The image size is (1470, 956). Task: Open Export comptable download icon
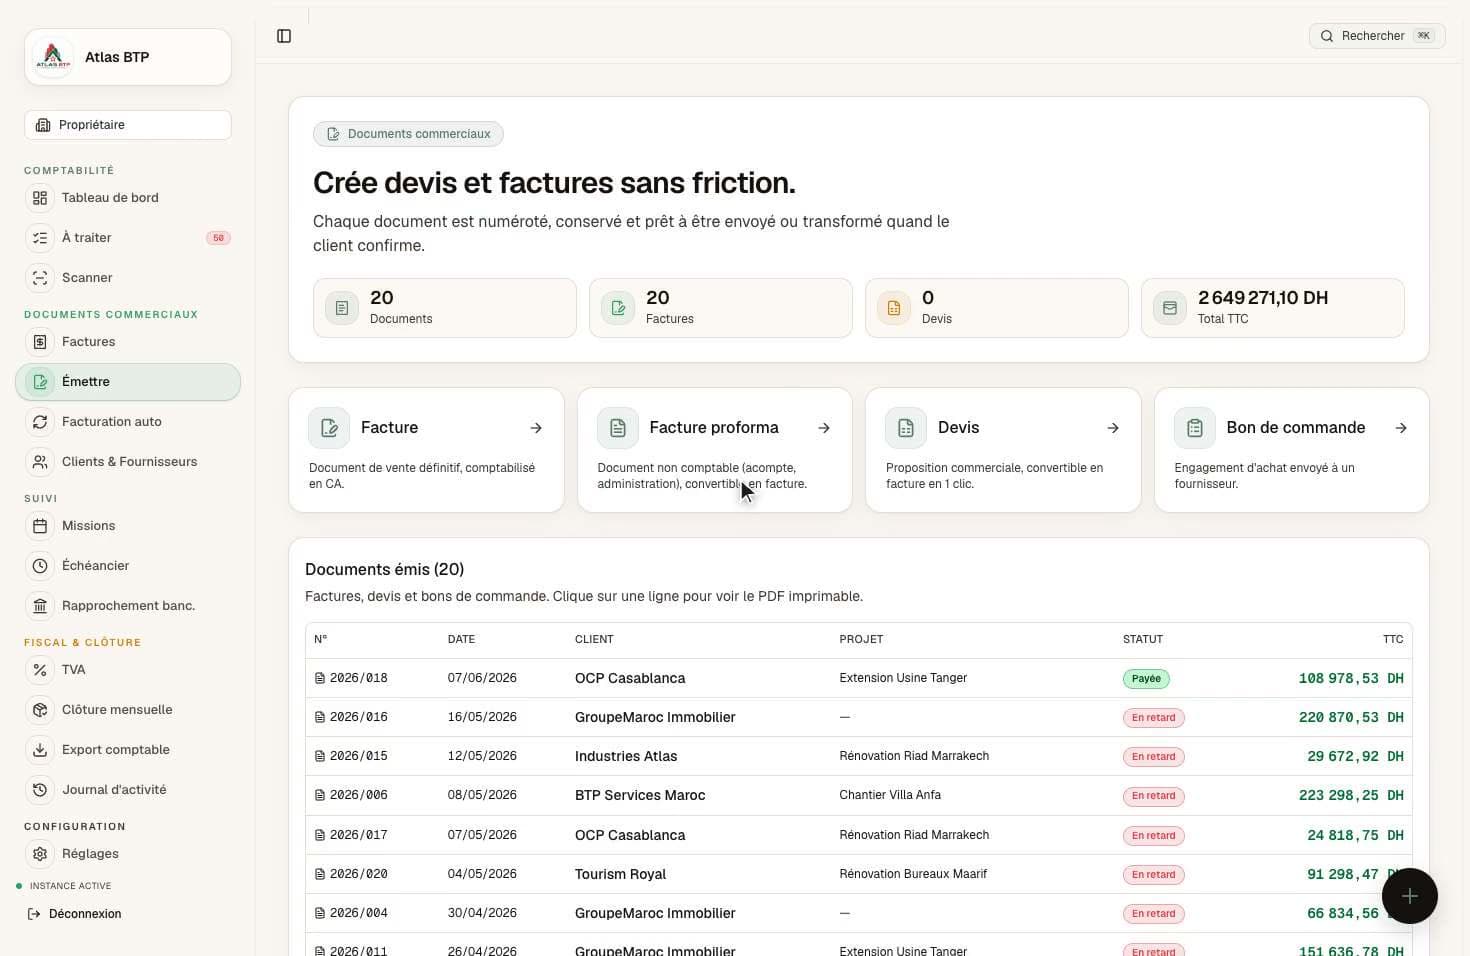[x=40, y=750]
